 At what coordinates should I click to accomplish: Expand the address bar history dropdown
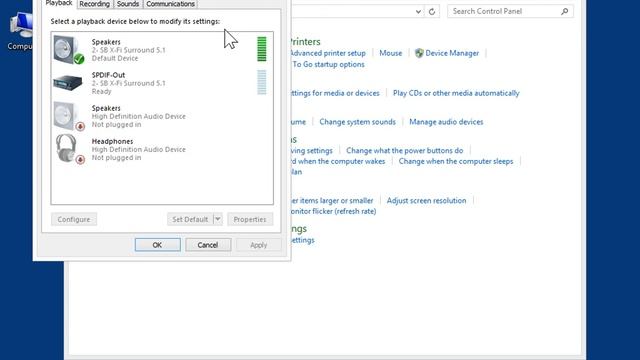point(418,11)
